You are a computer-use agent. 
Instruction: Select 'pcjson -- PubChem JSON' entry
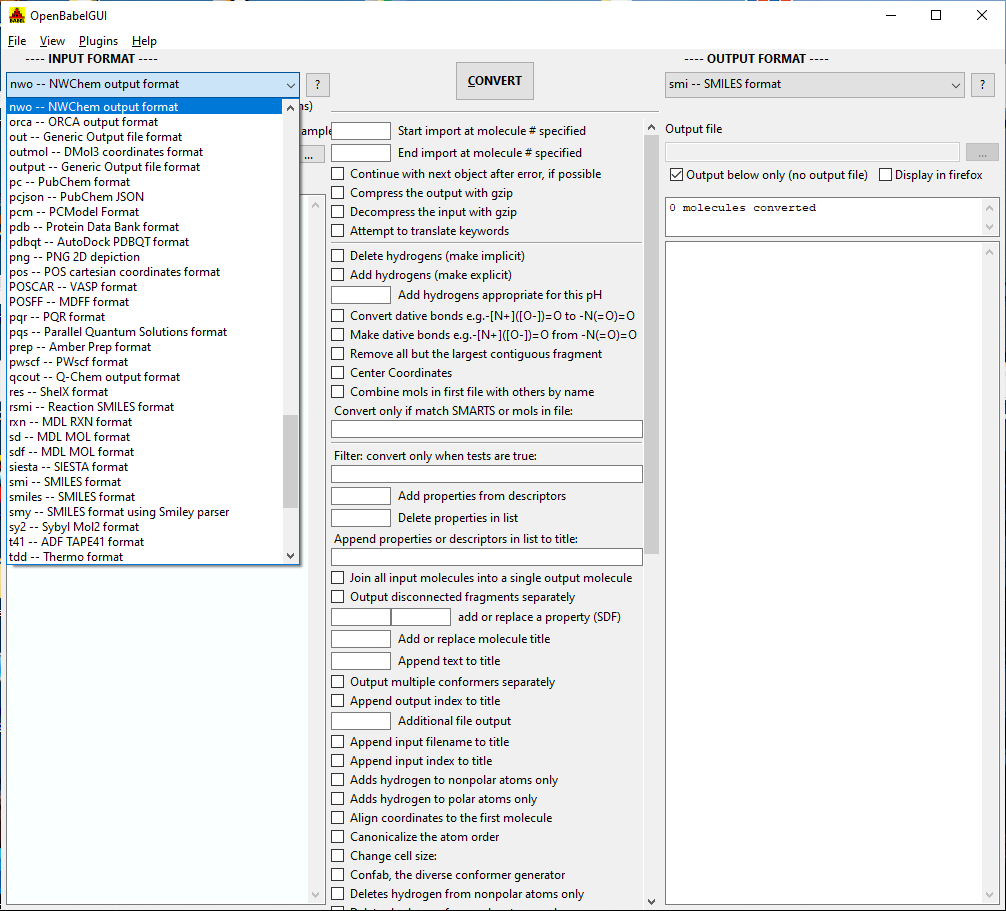(144, 197)
